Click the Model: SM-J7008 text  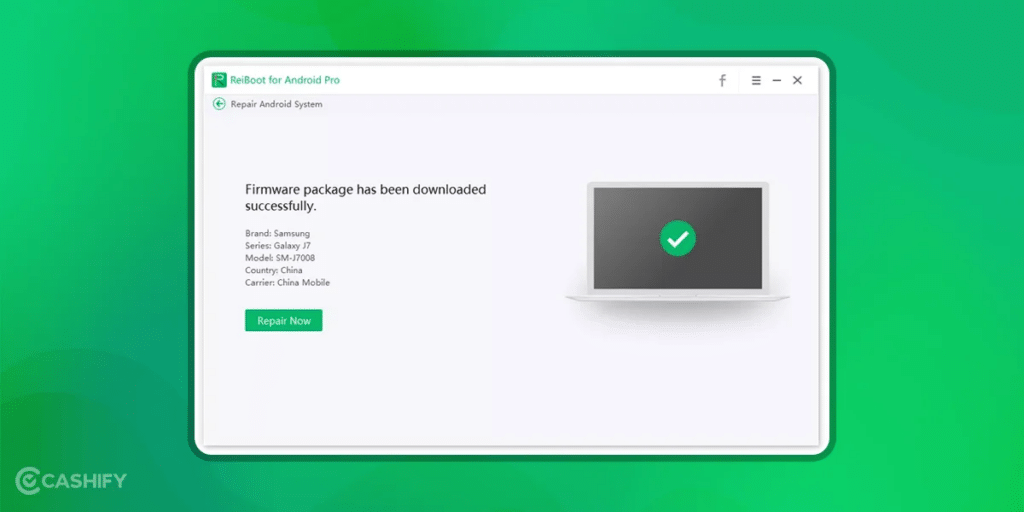280,258
